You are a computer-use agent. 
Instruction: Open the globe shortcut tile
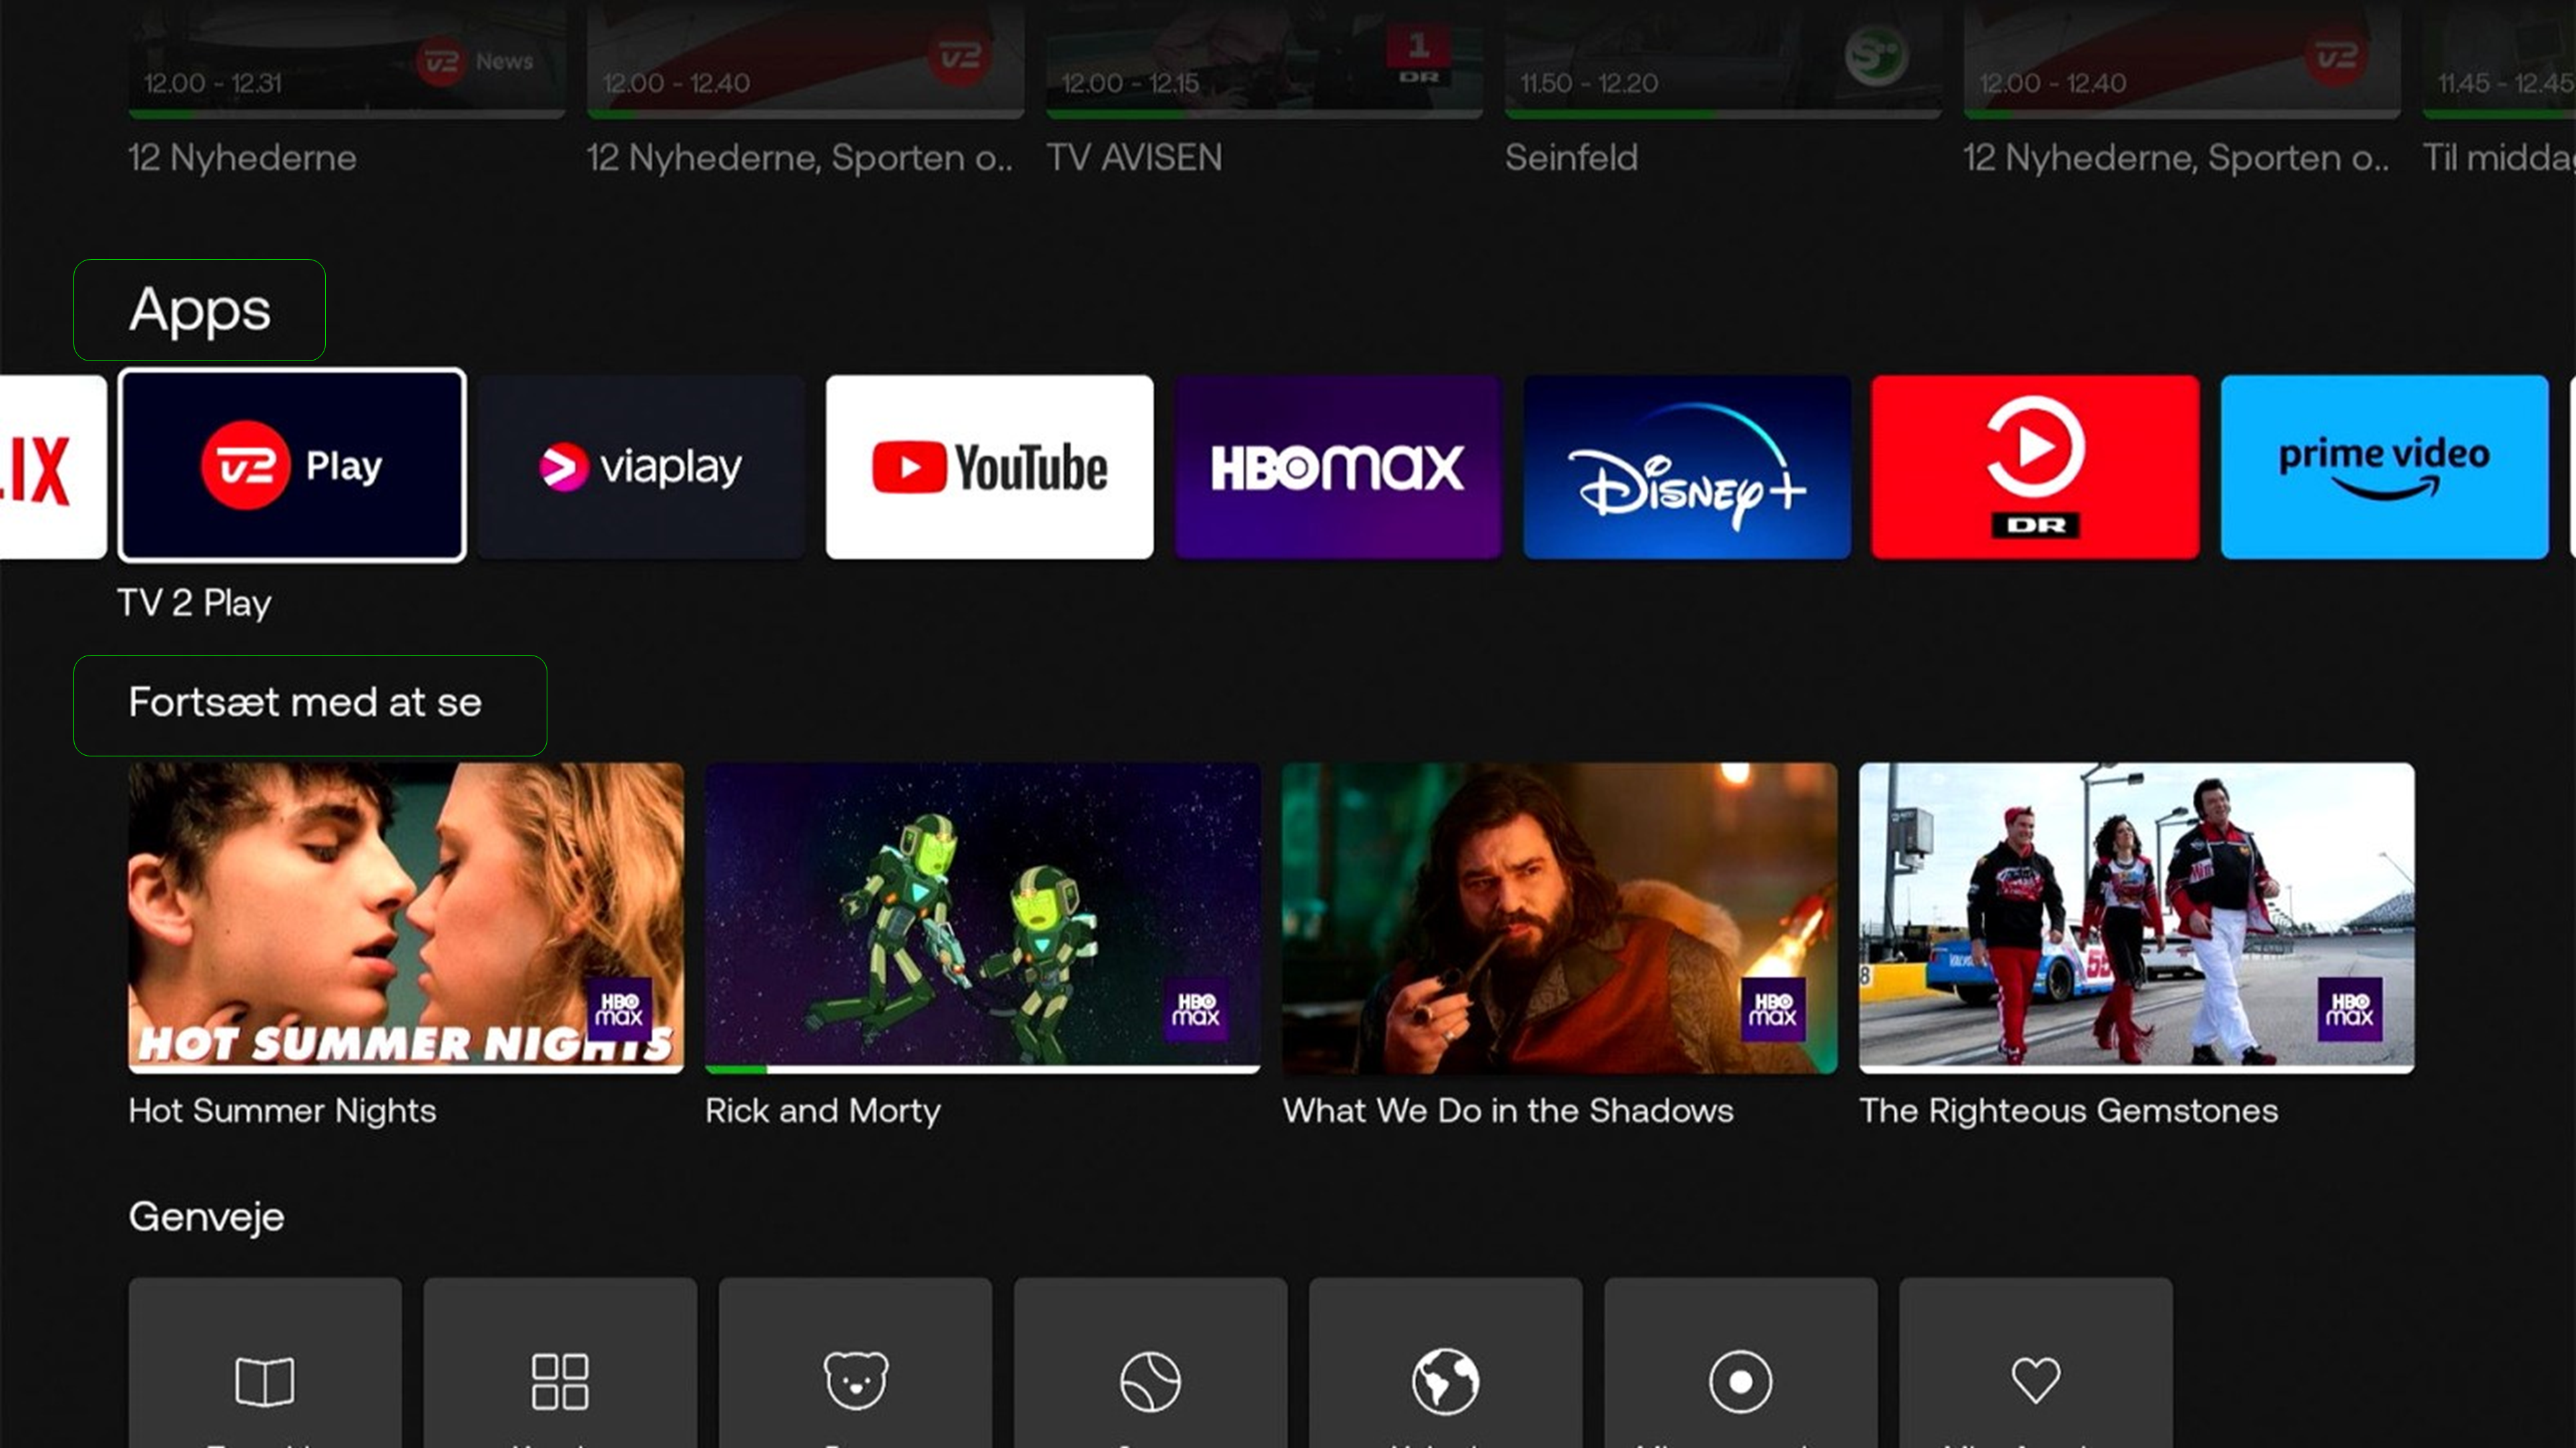1445,1362
